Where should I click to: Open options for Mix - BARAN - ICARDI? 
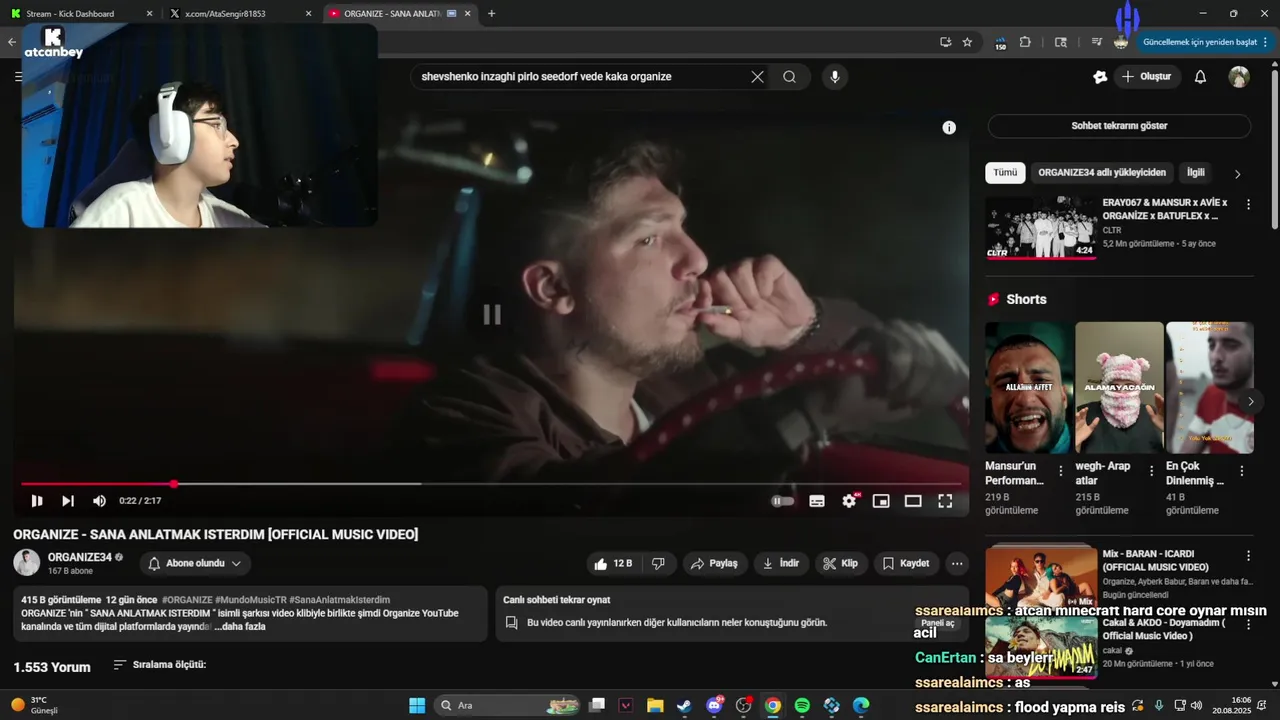[x=1248, y=555]
